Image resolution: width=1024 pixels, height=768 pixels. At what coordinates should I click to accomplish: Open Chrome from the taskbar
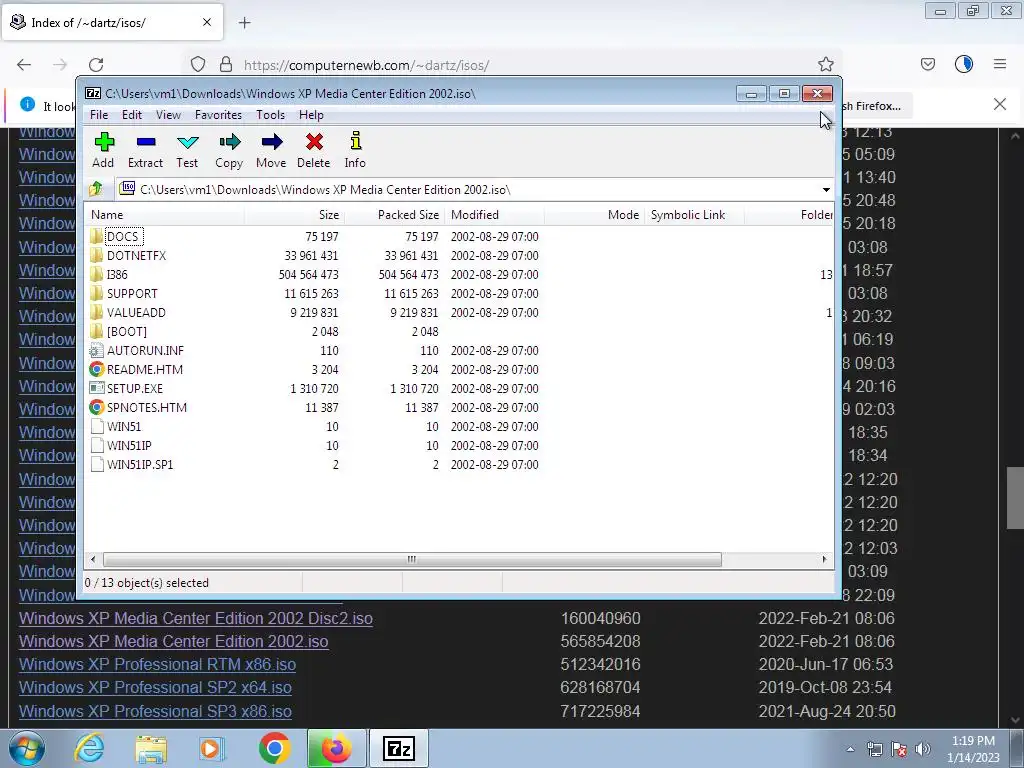point(274,749)
